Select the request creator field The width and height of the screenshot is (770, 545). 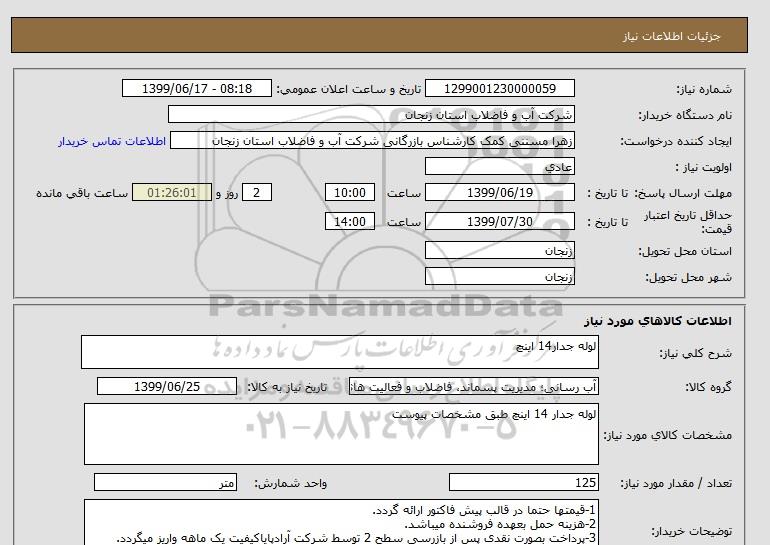372,141
